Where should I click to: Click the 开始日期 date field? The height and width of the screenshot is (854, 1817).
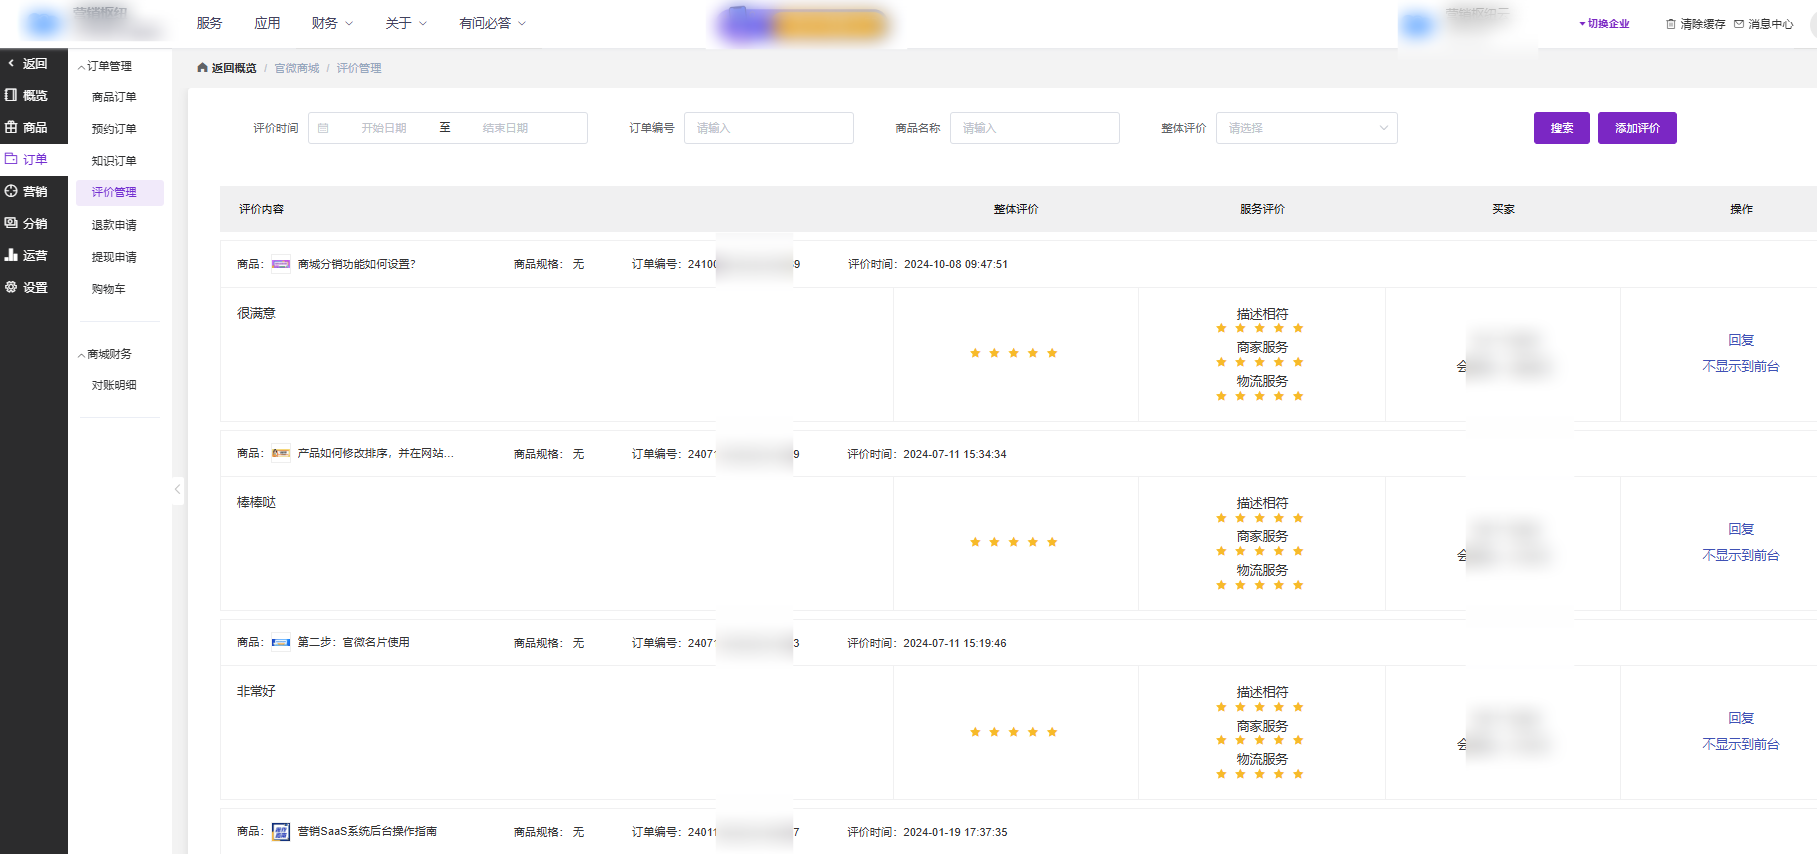384,128
